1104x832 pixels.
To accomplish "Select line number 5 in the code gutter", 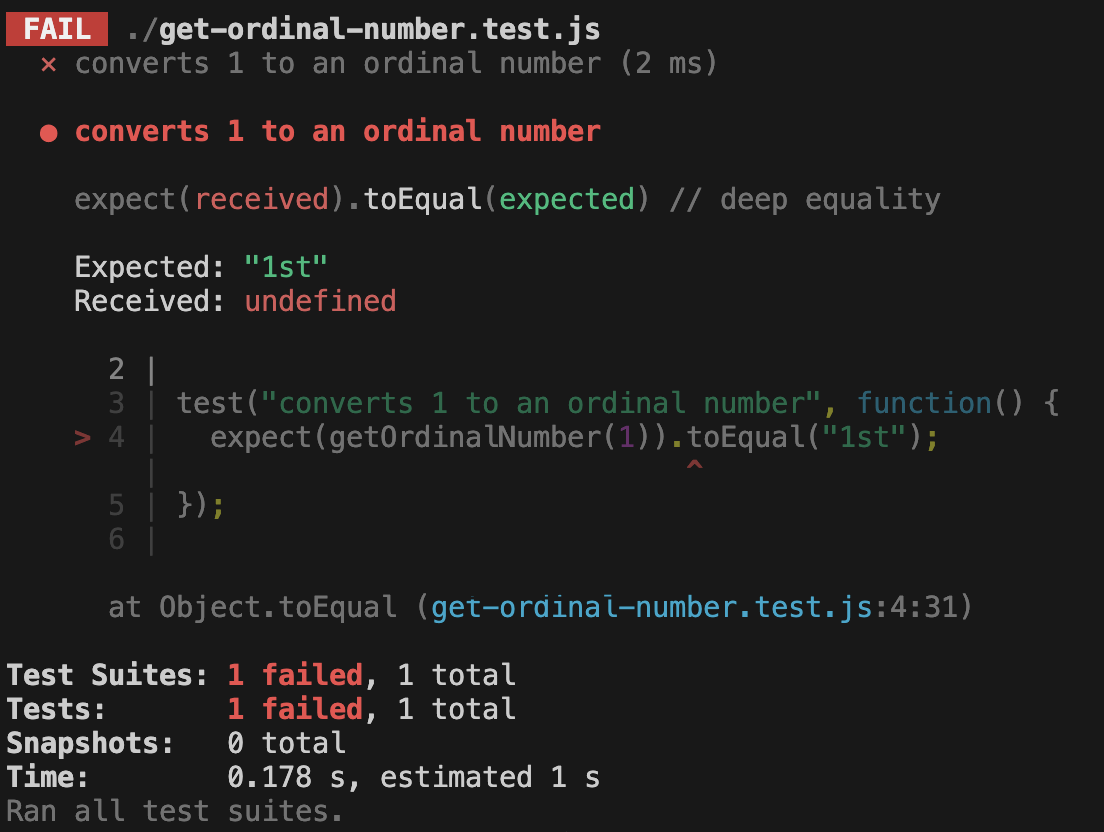I will pos(117,504).
